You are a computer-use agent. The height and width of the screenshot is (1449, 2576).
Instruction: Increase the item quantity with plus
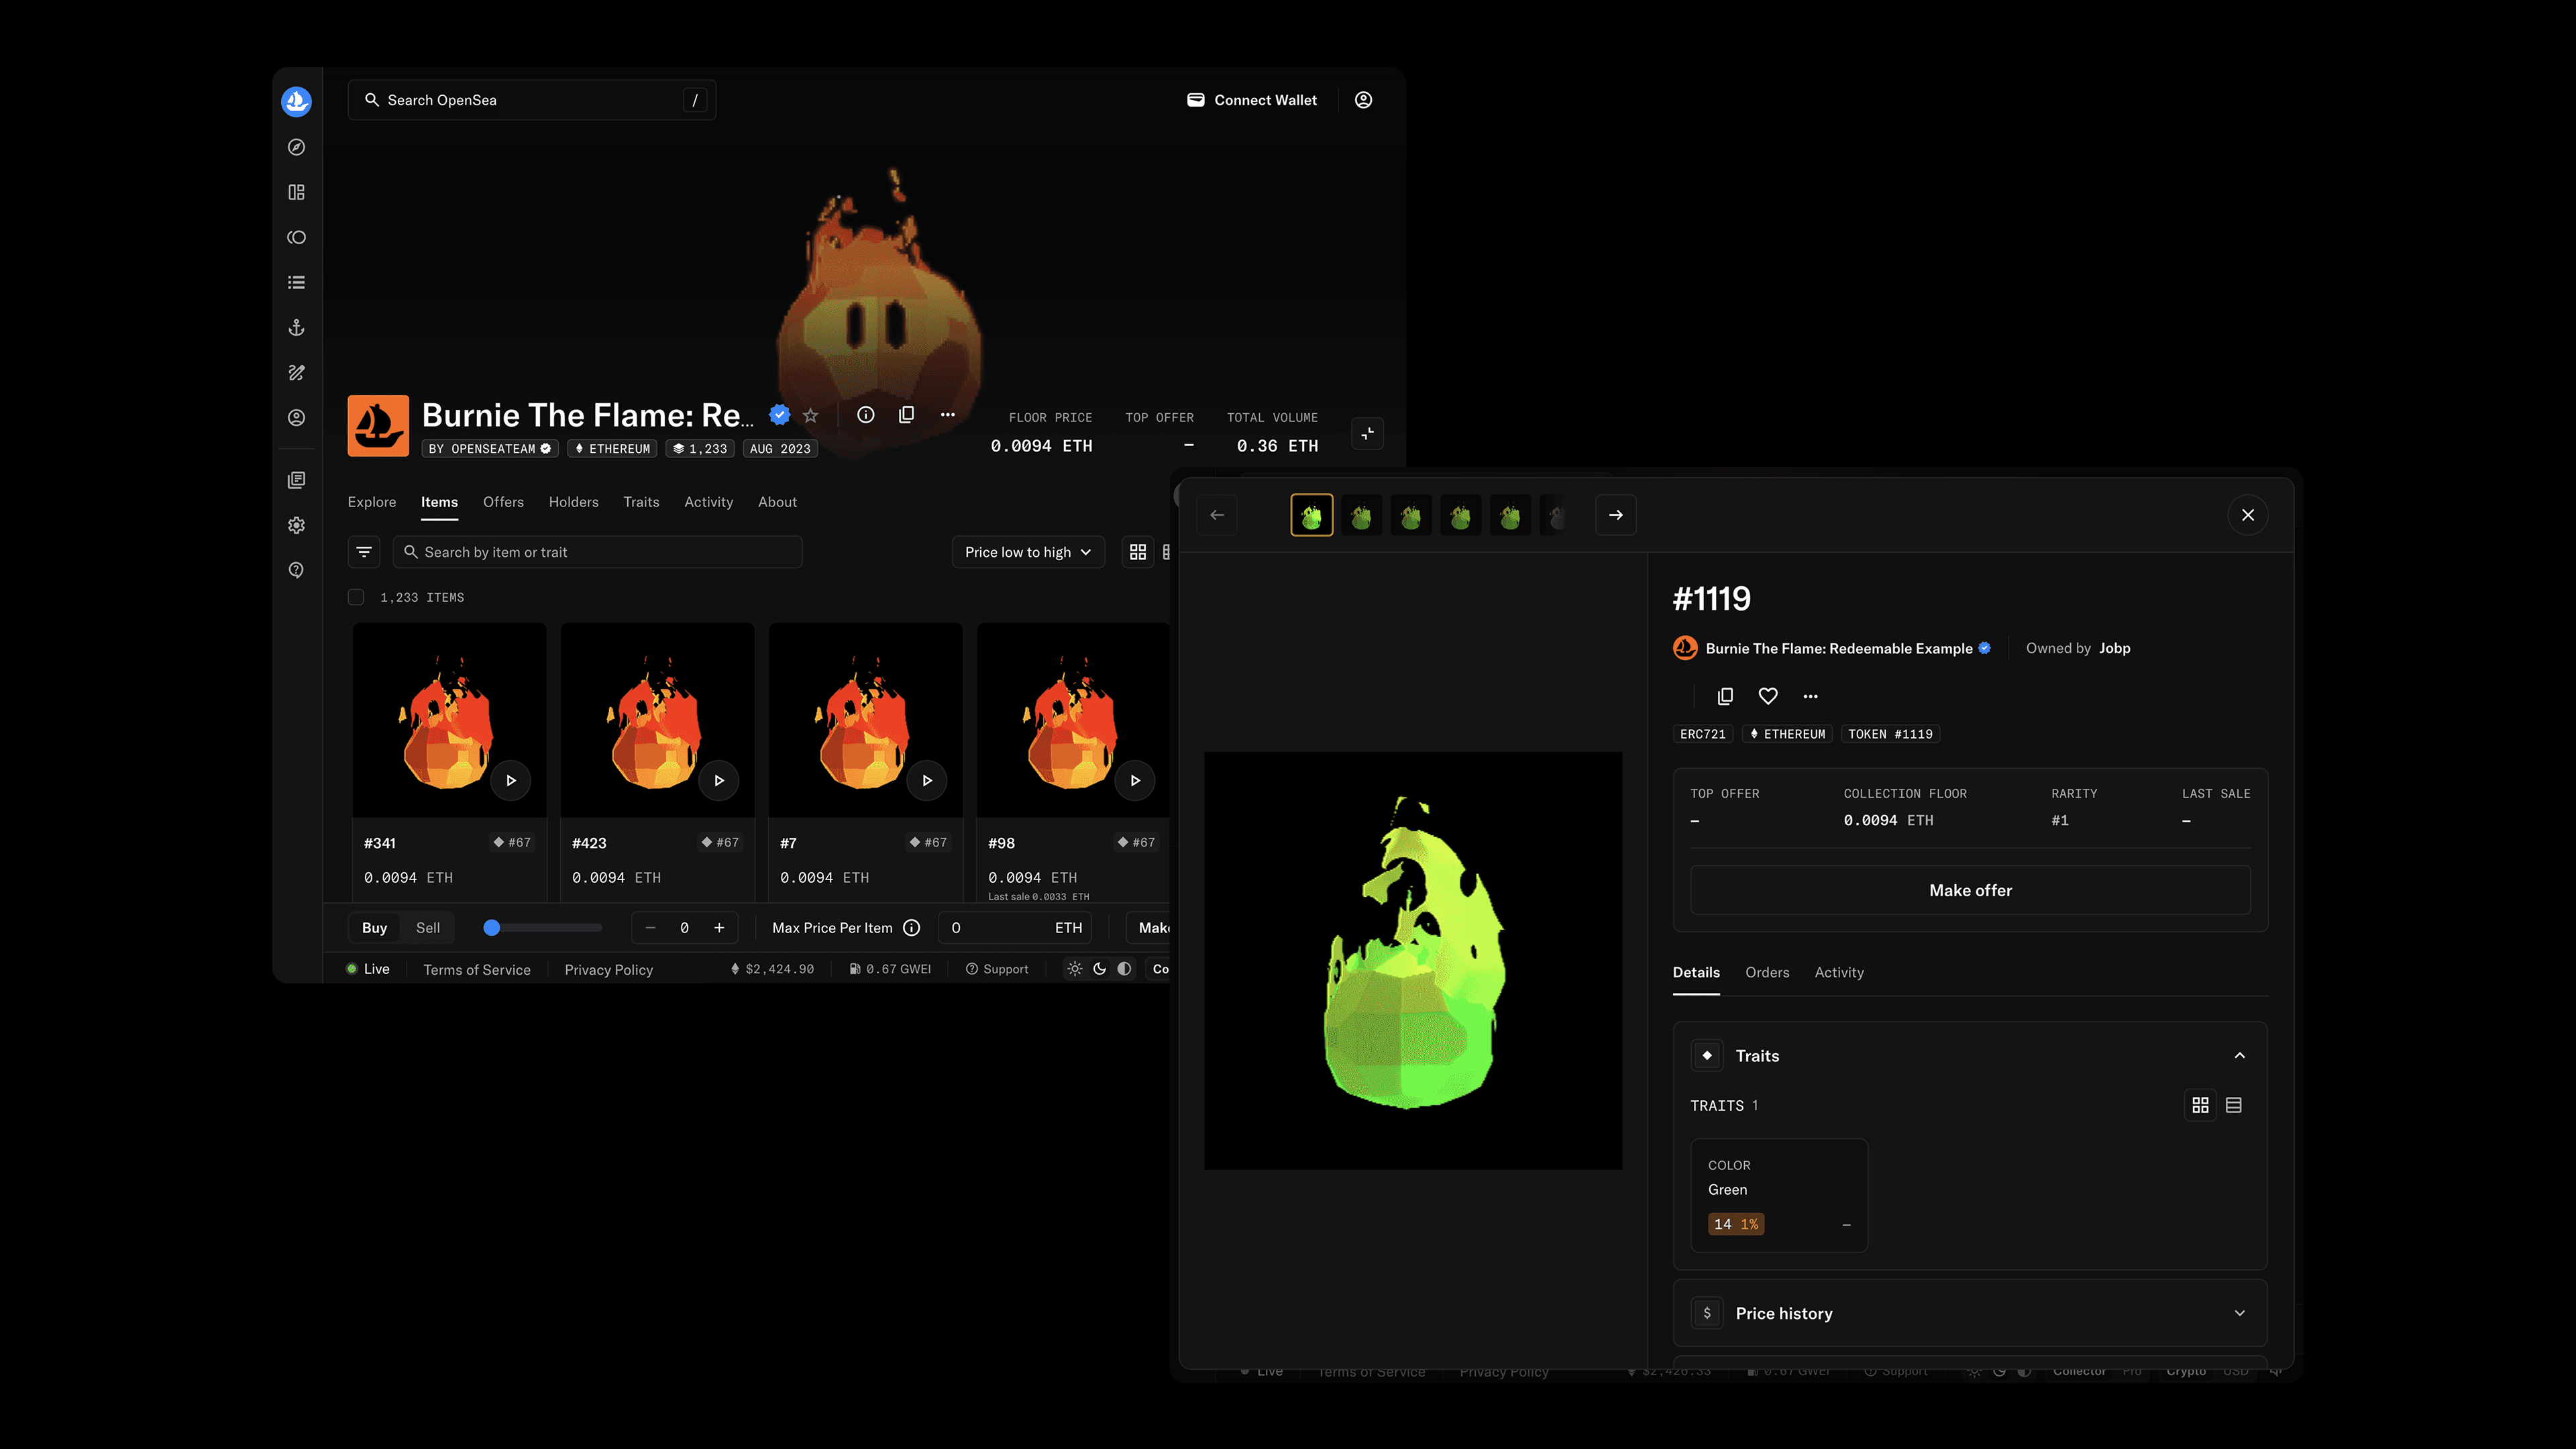point(719,928)
